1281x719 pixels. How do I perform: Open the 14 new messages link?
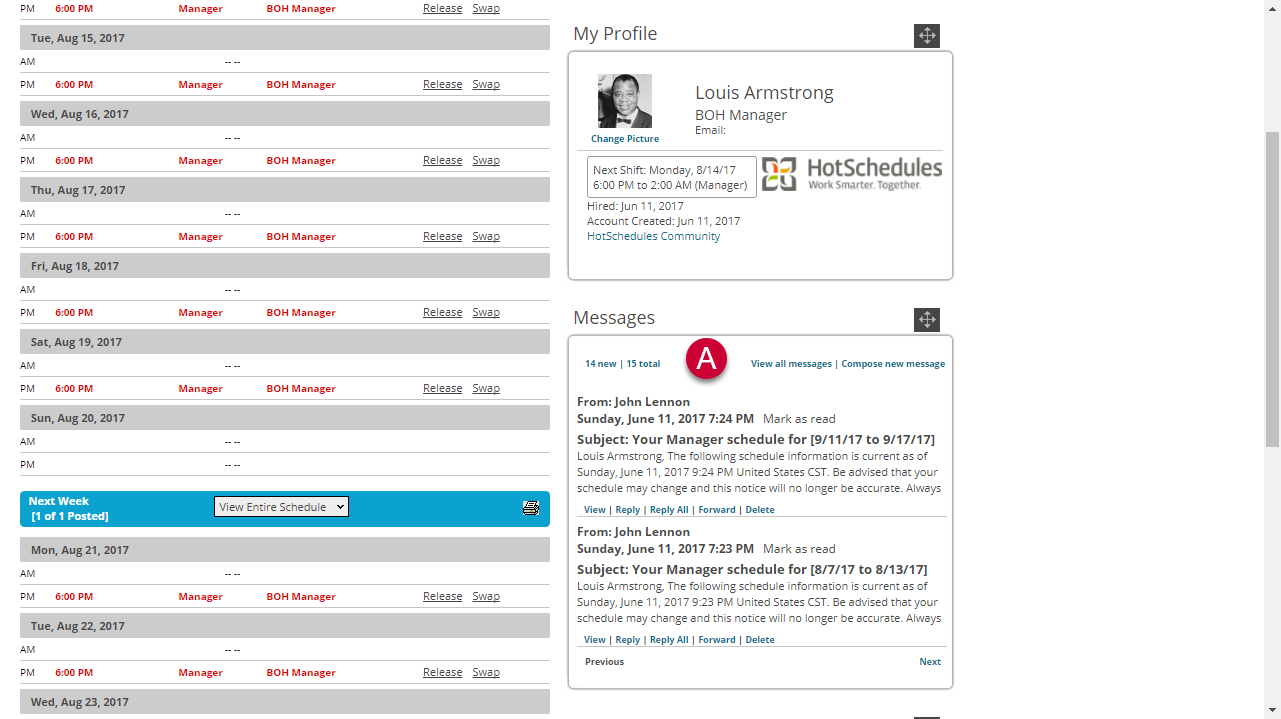coord(600,364)
